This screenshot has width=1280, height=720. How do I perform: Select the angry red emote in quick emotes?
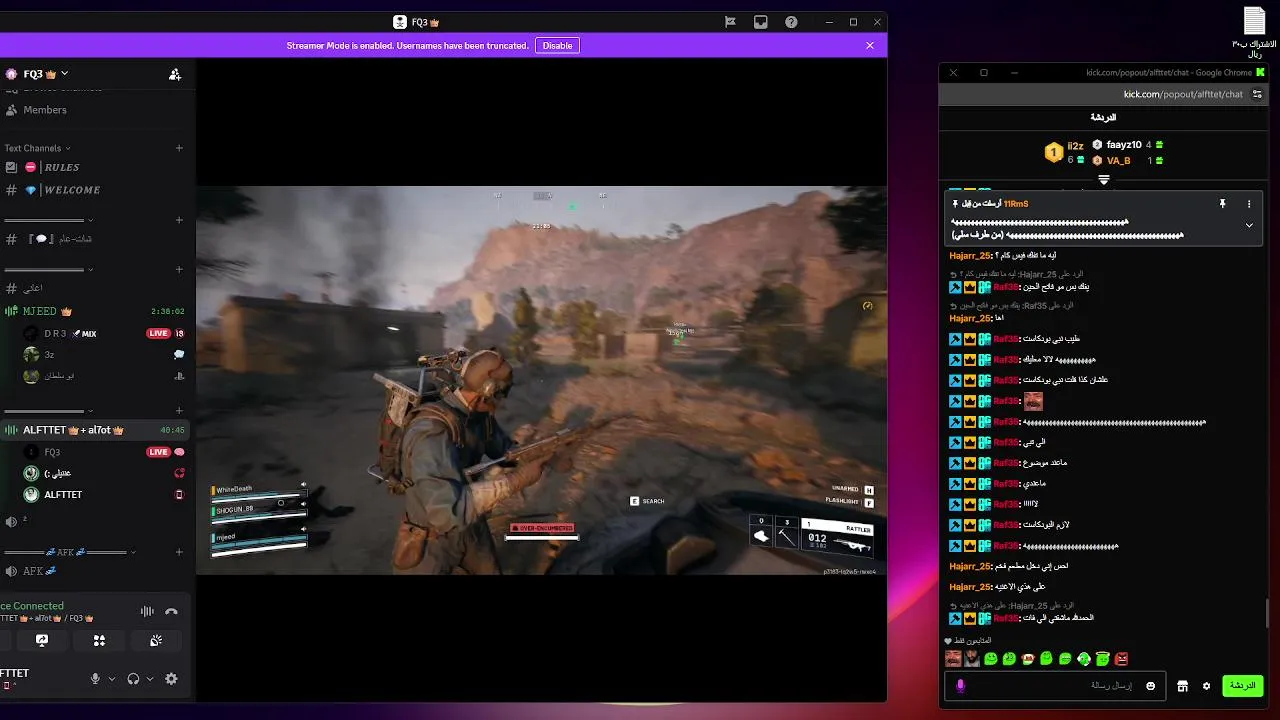1121,658
